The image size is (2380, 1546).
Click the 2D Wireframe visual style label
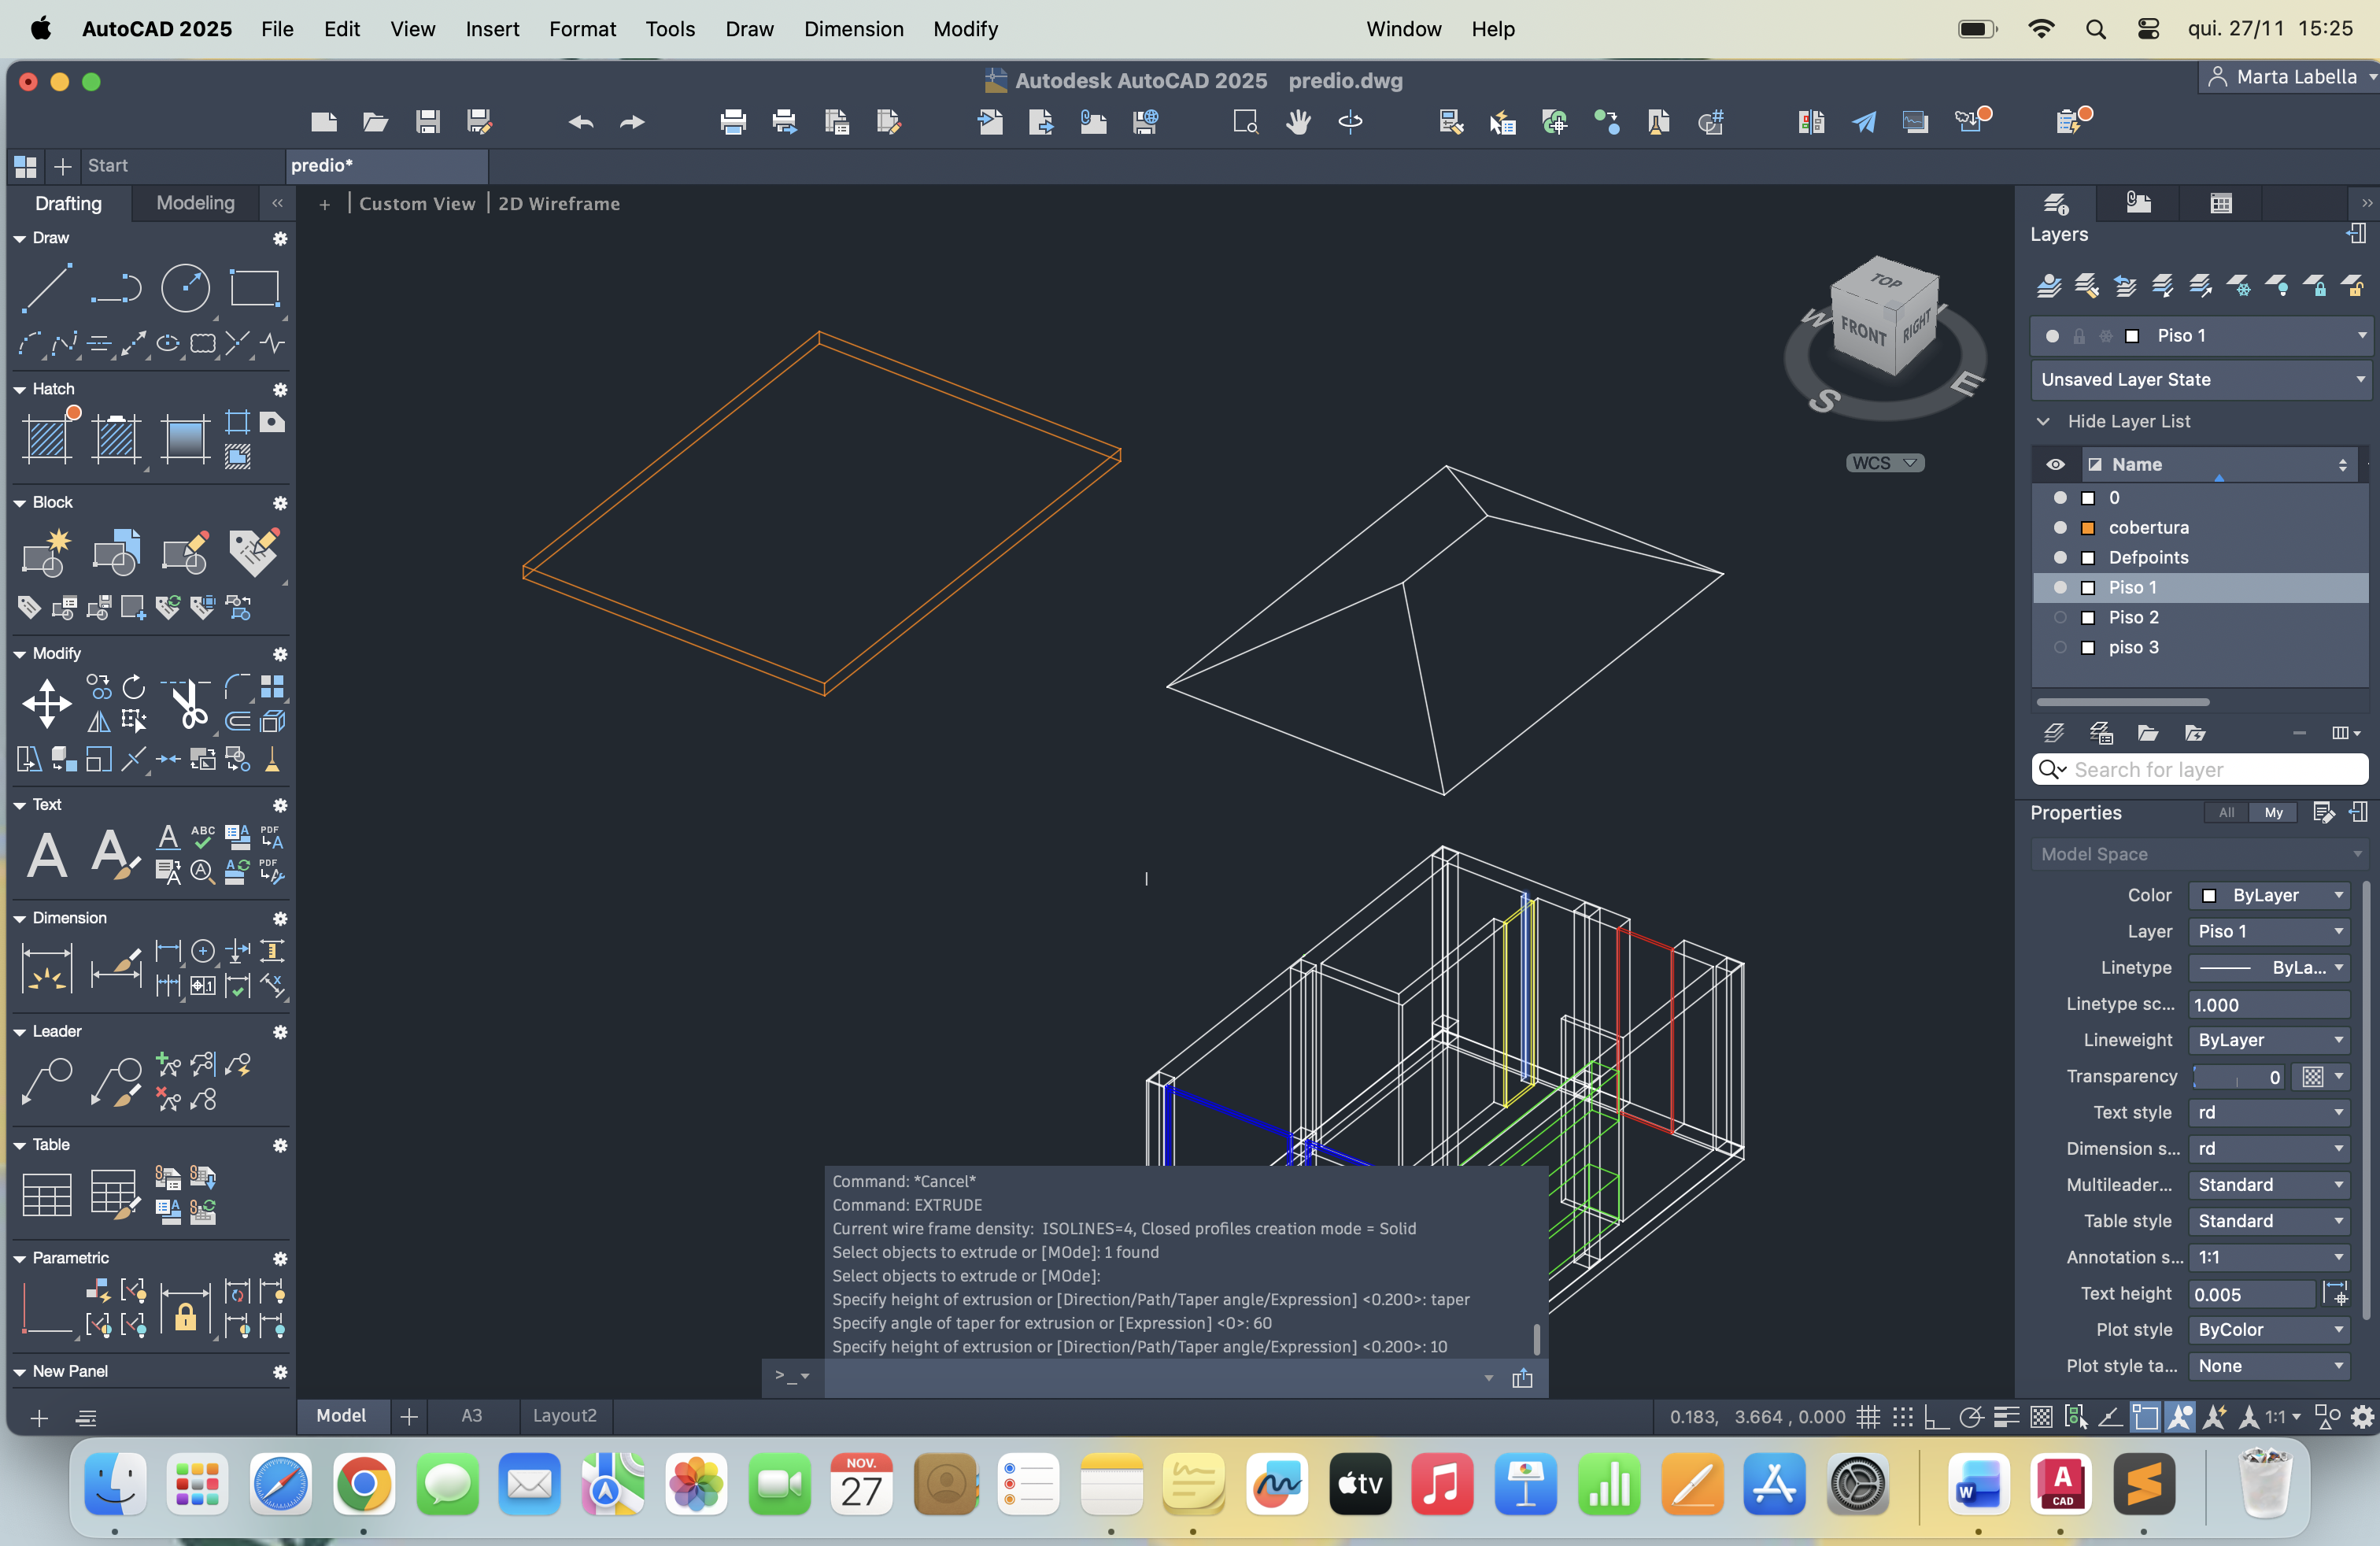(x=559, y=204)
